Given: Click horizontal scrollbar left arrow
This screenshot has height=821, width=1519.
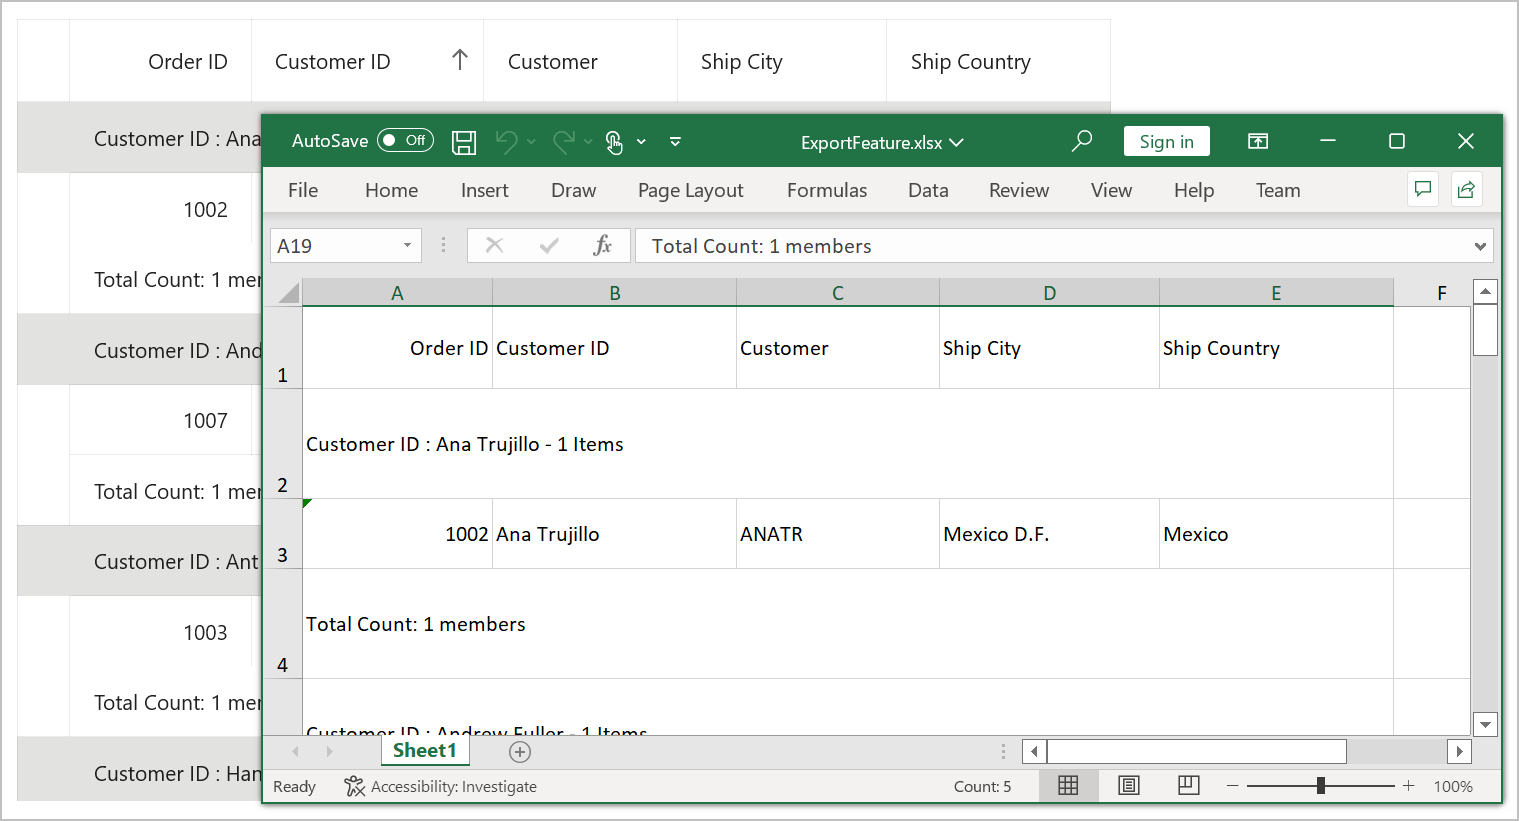Looking at the screenshot, I should point(1034,751).
